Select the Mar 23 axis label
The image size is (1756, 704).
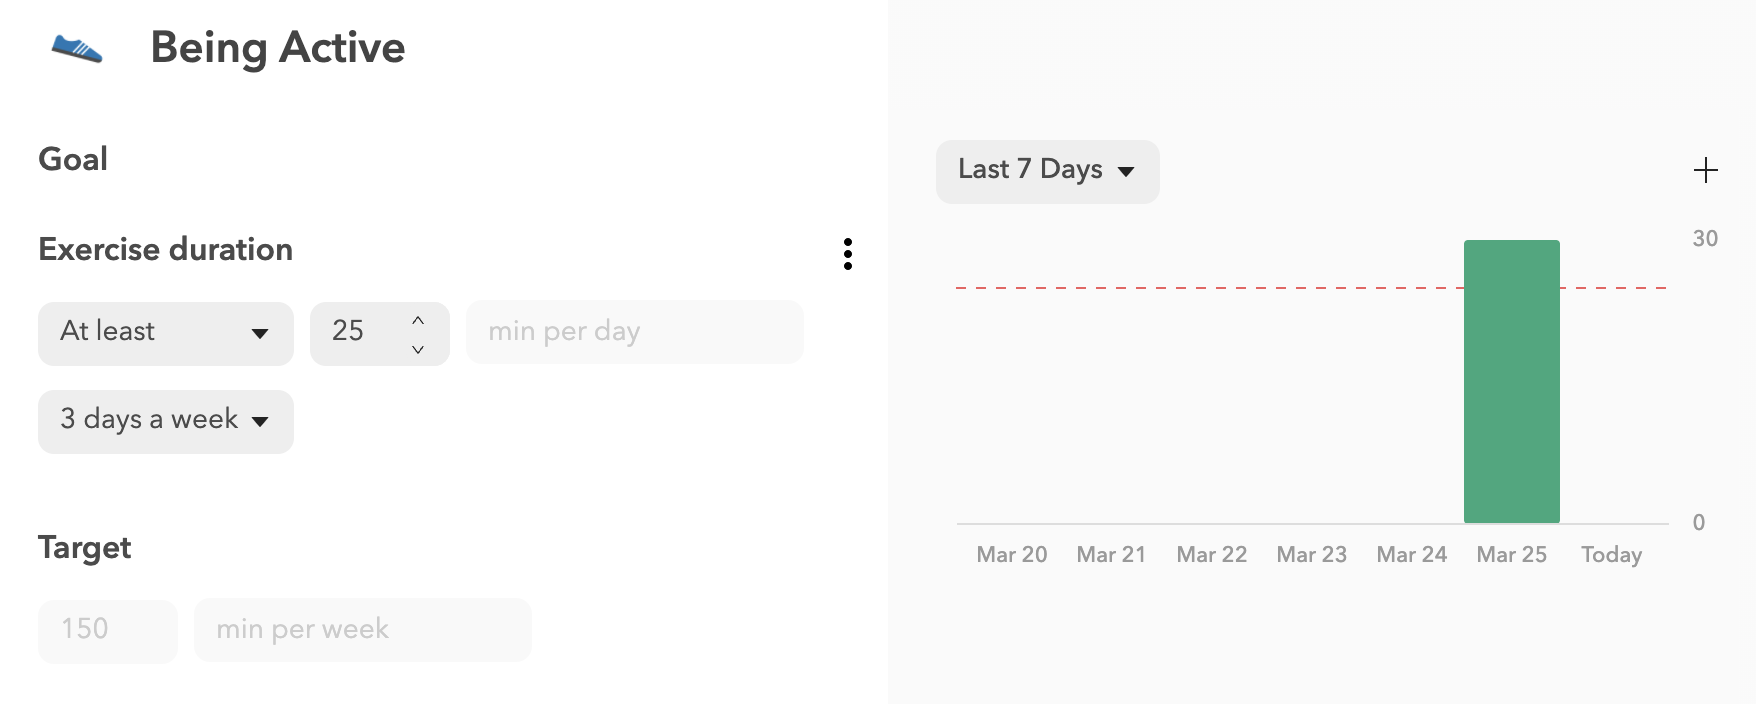click(1312, 555)
